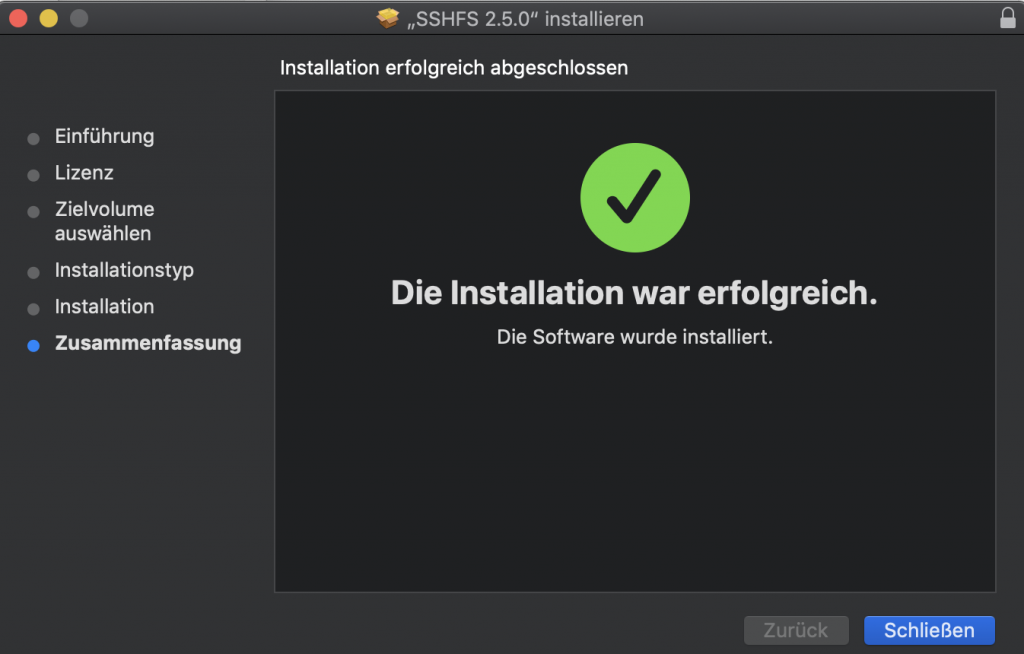Viewport: 1024px width, 654px height.
Task: Select the Zusammenfassung step
Action: coord(148,344)
